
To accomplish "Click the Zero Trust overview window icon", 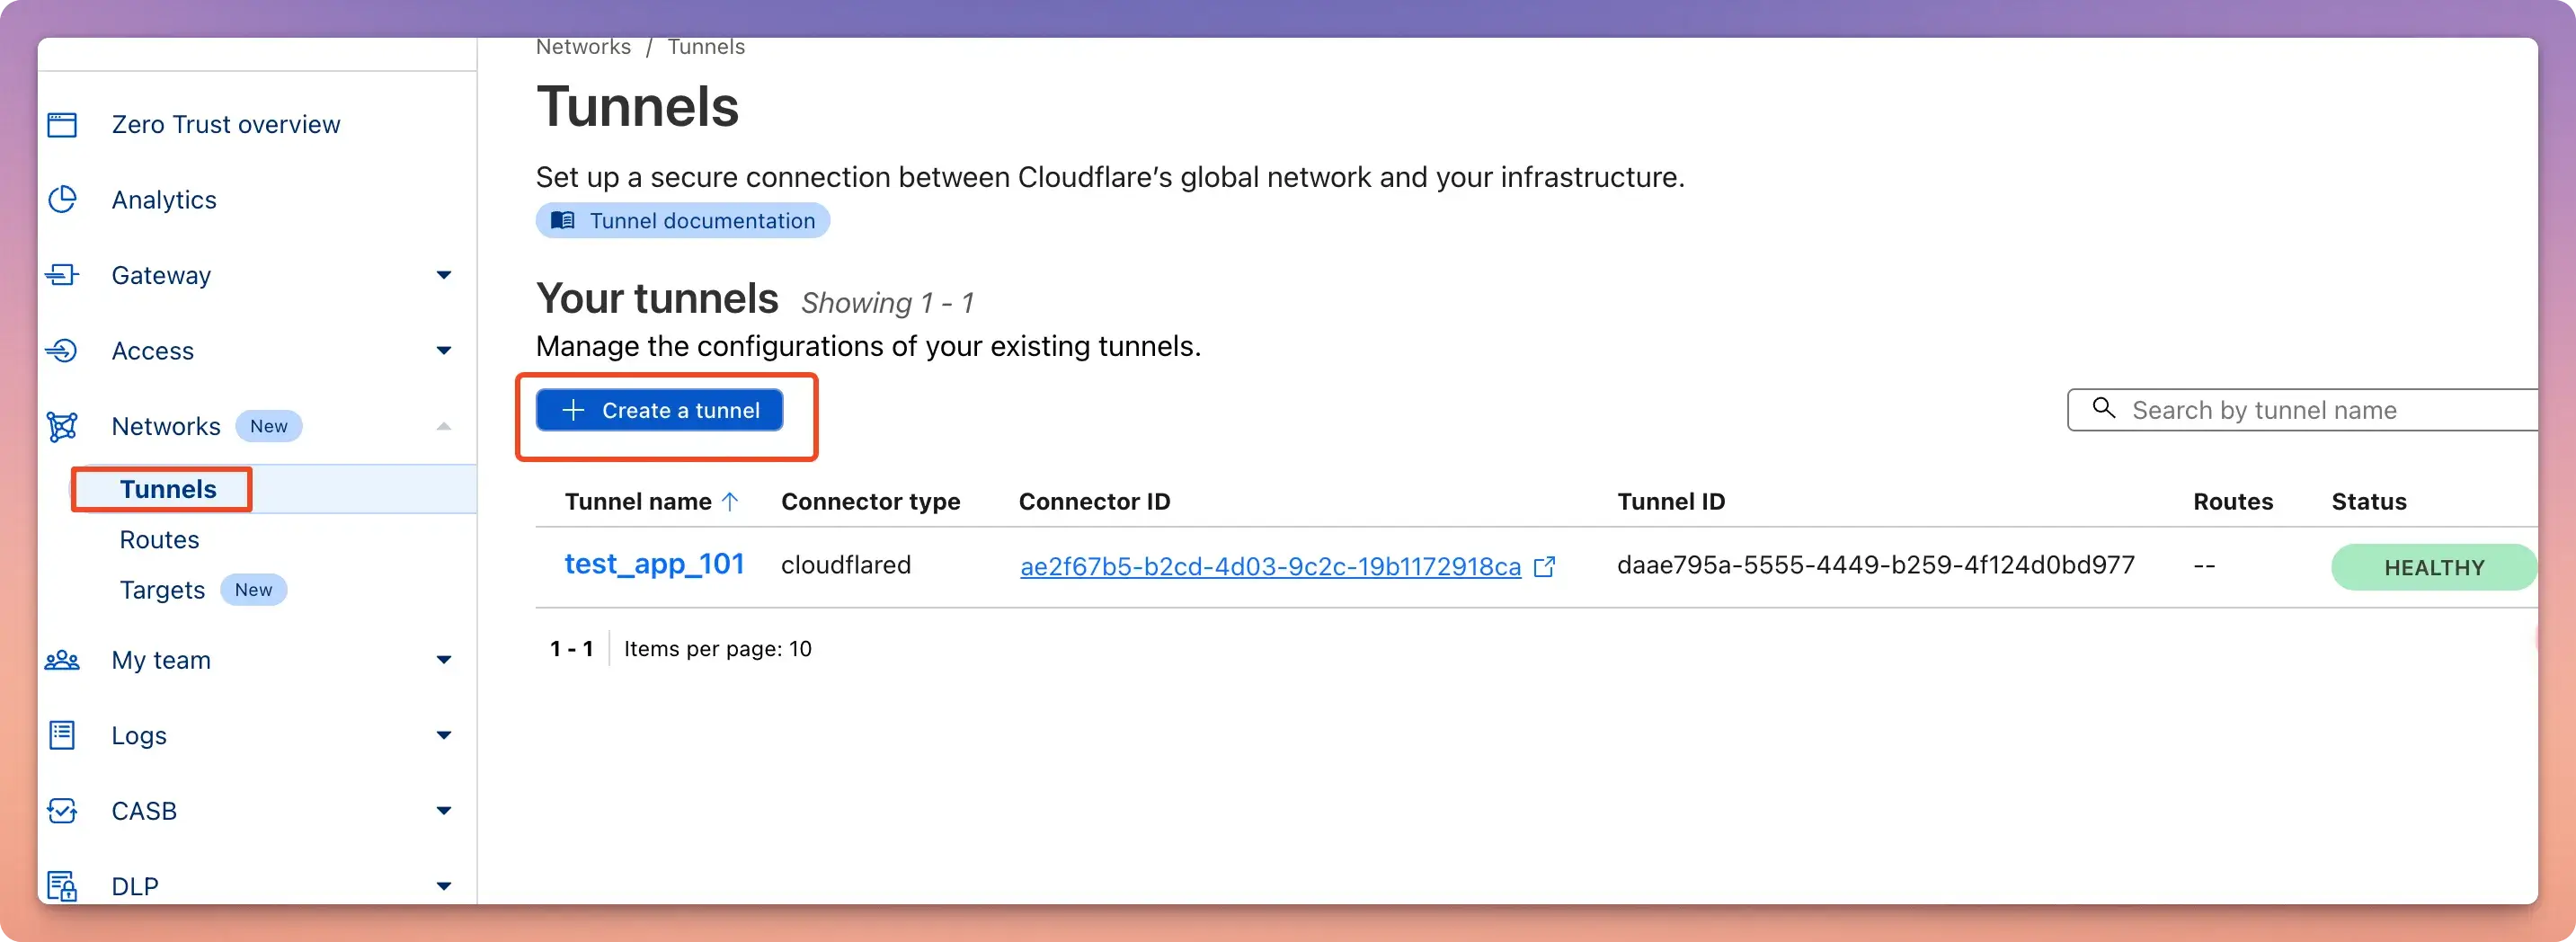I will tap(62, 125).
